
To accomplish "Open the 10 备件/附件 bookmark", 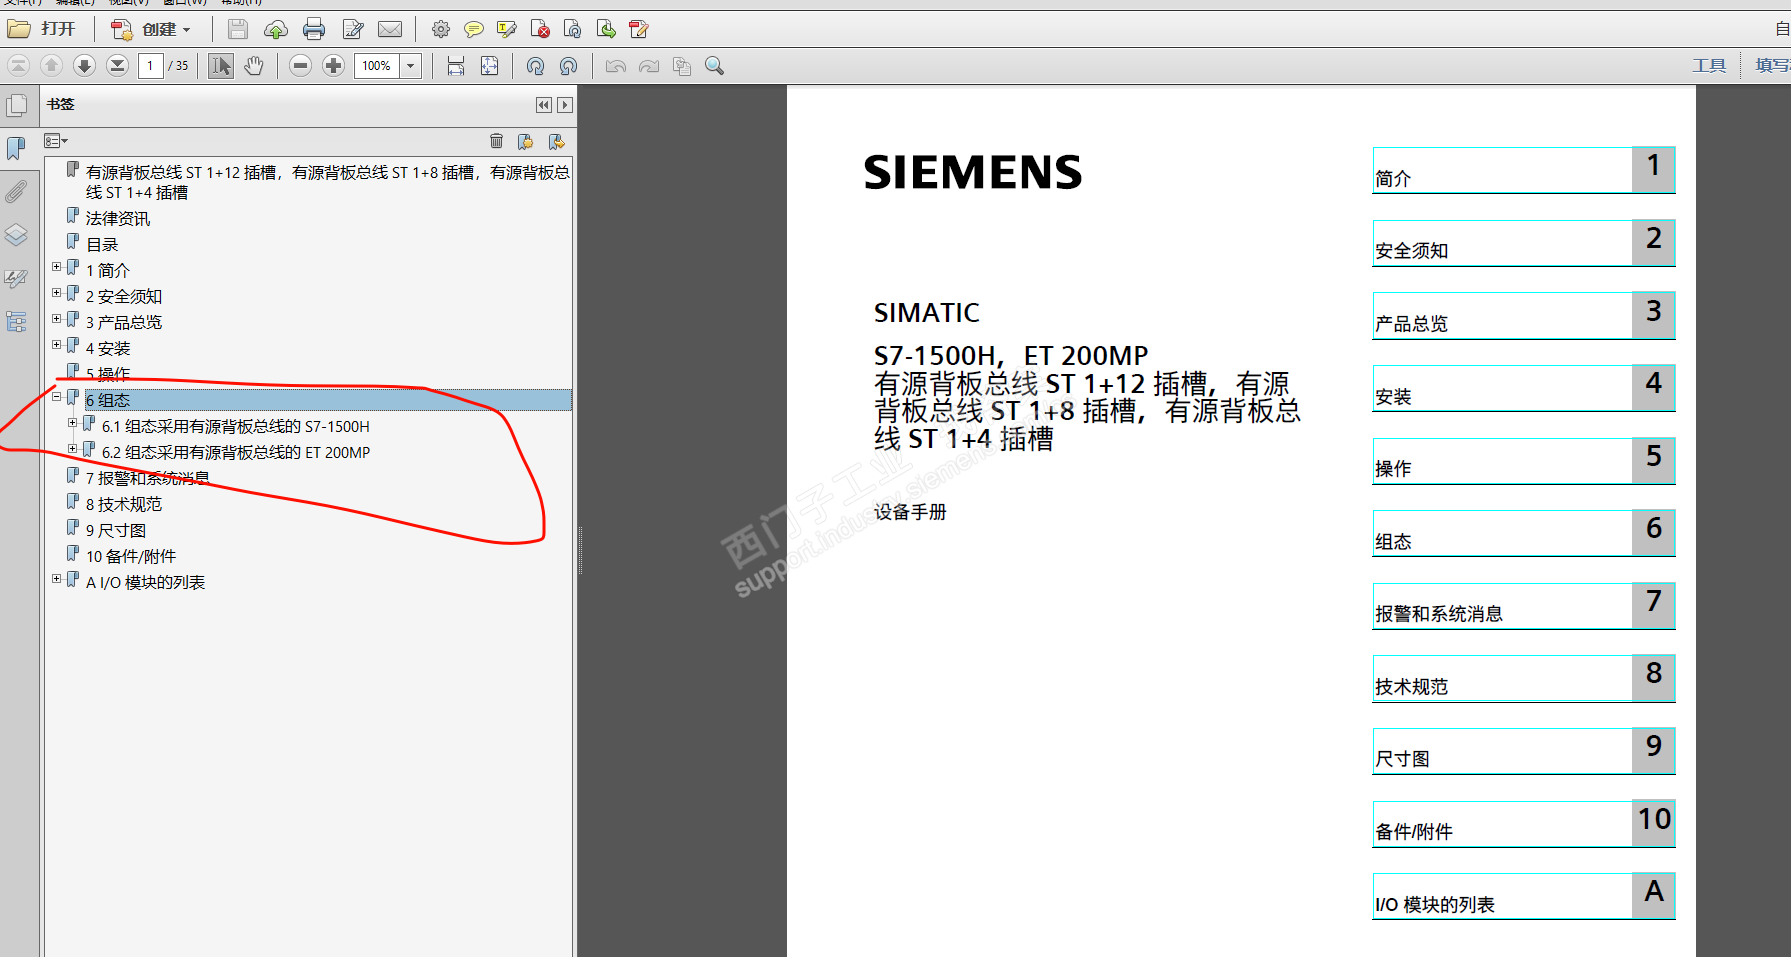I will point(131,557).
